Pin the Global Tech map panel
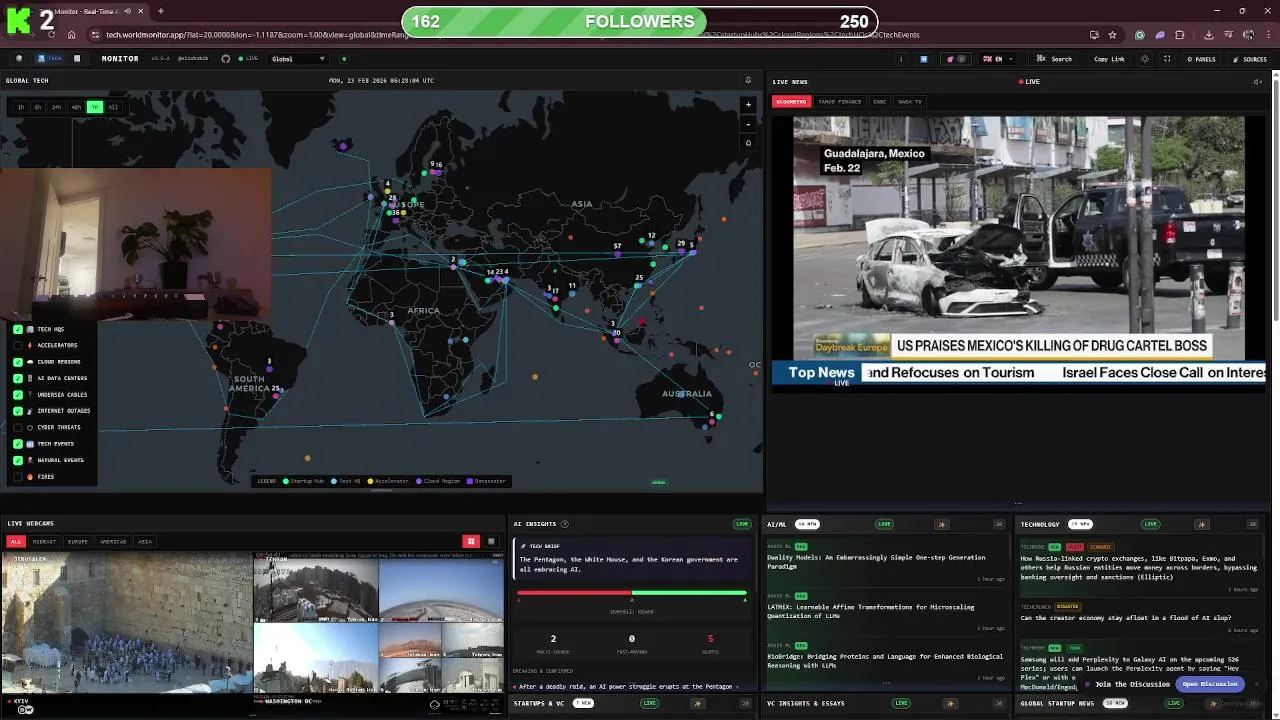Image resolution: width=1280 pixels, height=720 pixels. [x=748, y=81]
